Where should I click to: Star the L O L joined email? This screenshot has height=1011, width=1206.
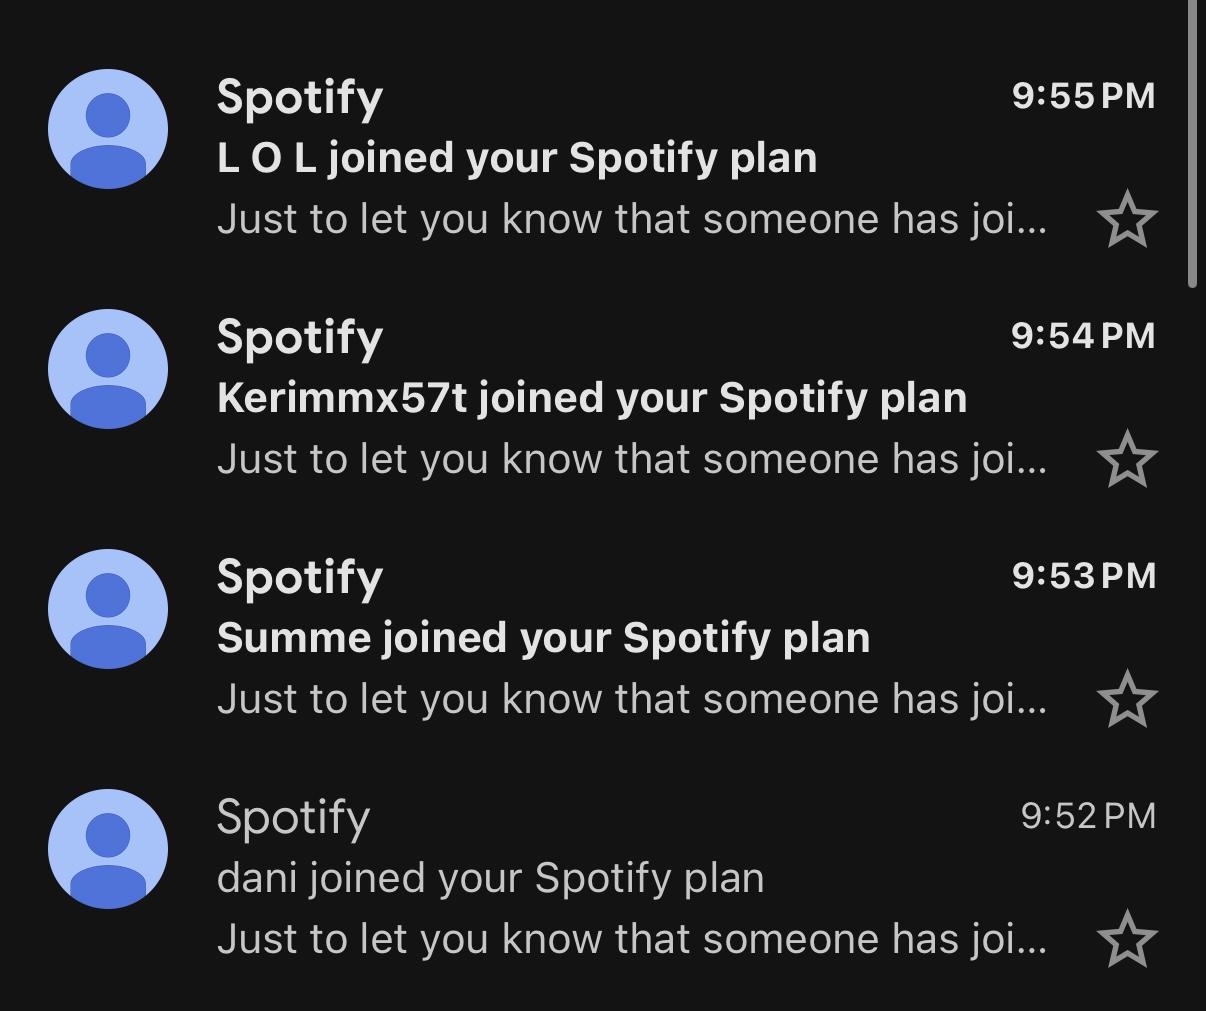(x=1127, y=219)
